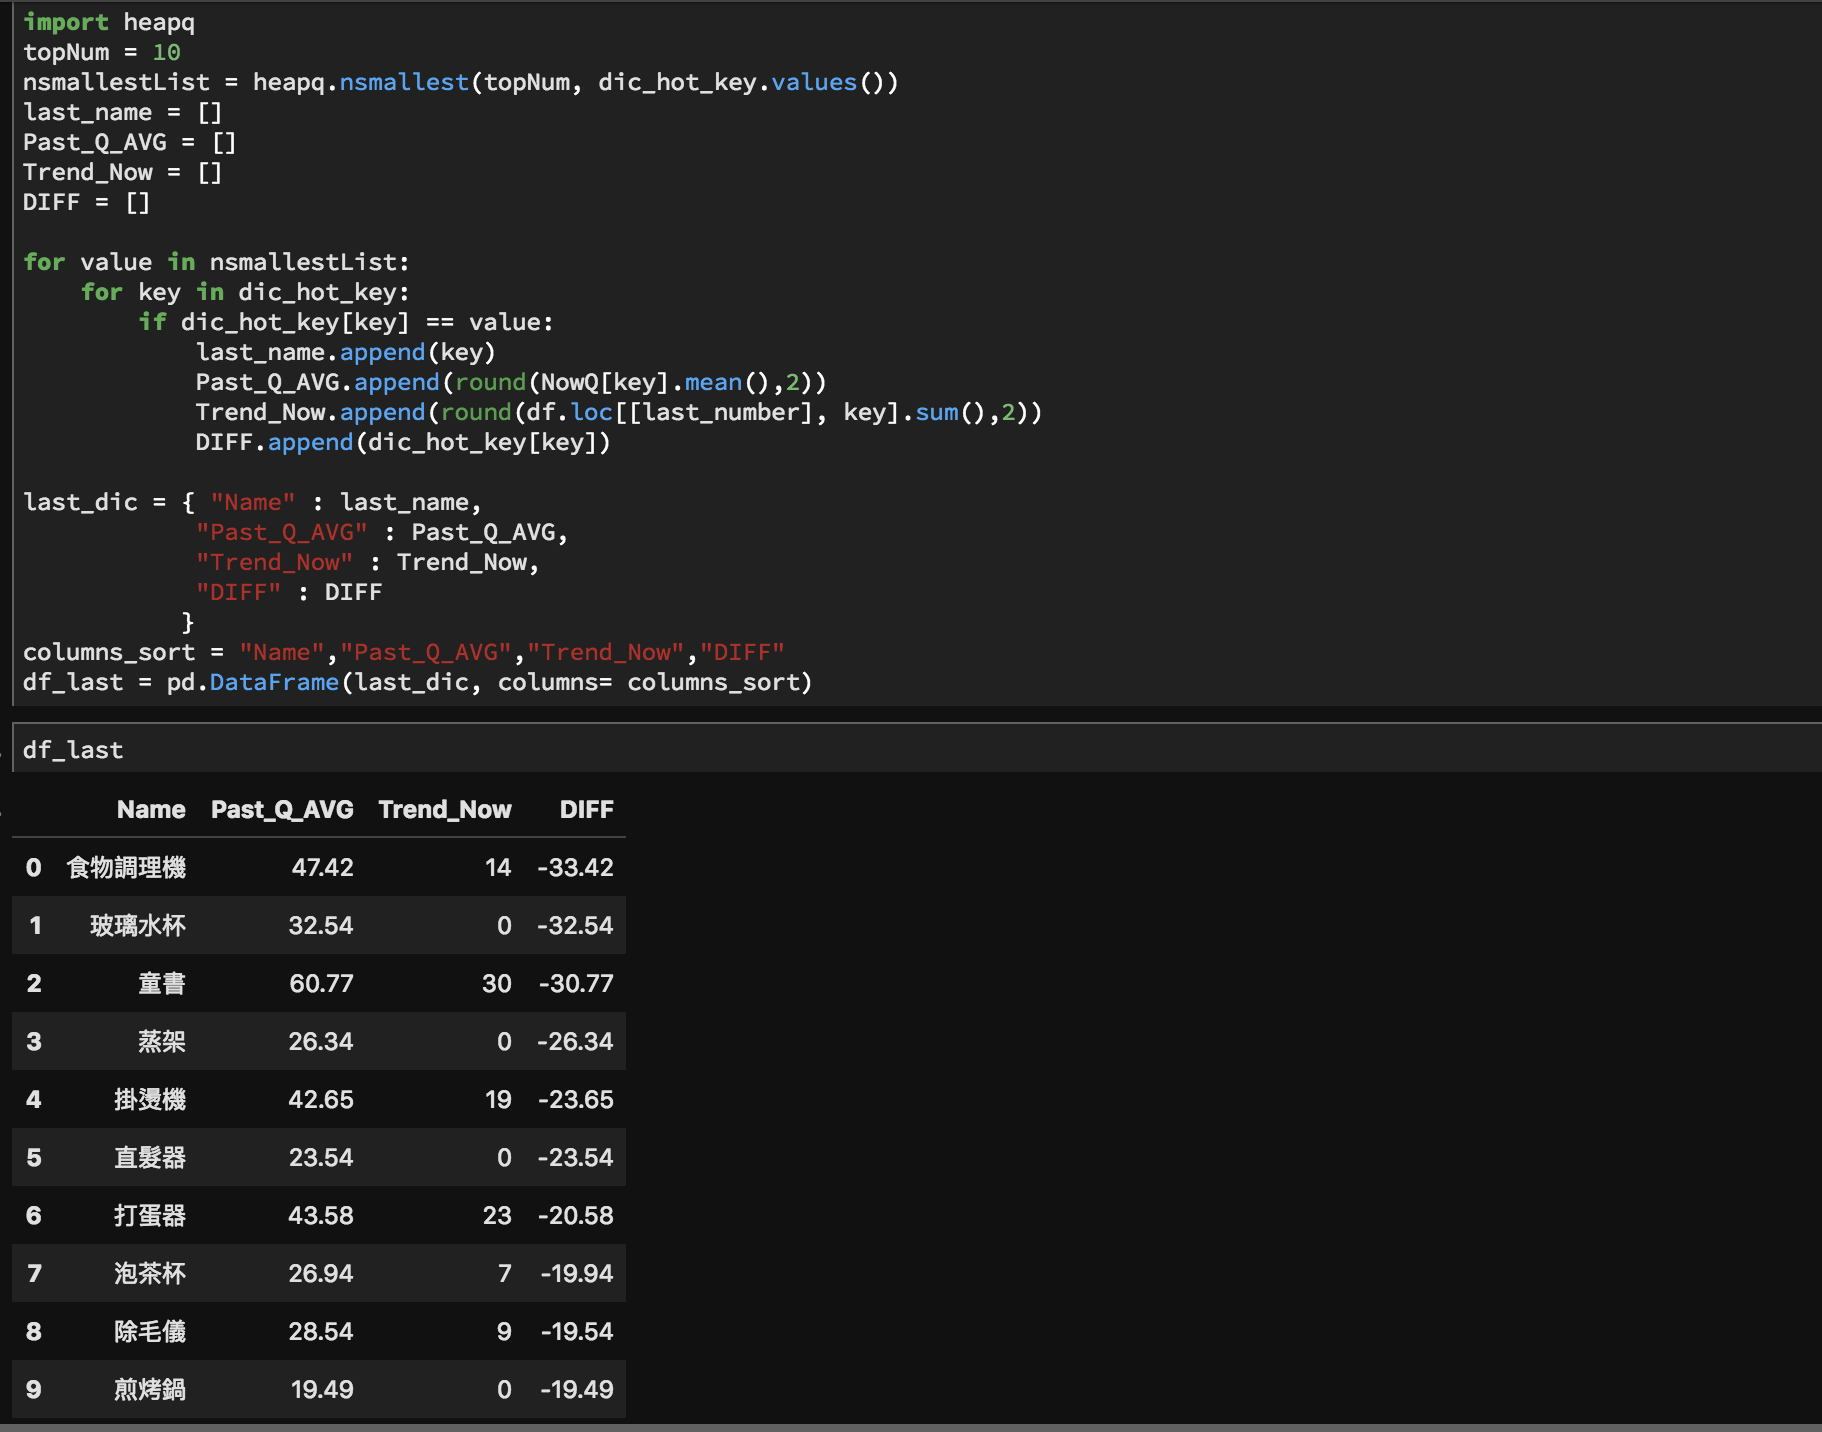Click the 'DIFF = []' line
The height and width of the screenshot is (1432, 1822).
point(87,202)
